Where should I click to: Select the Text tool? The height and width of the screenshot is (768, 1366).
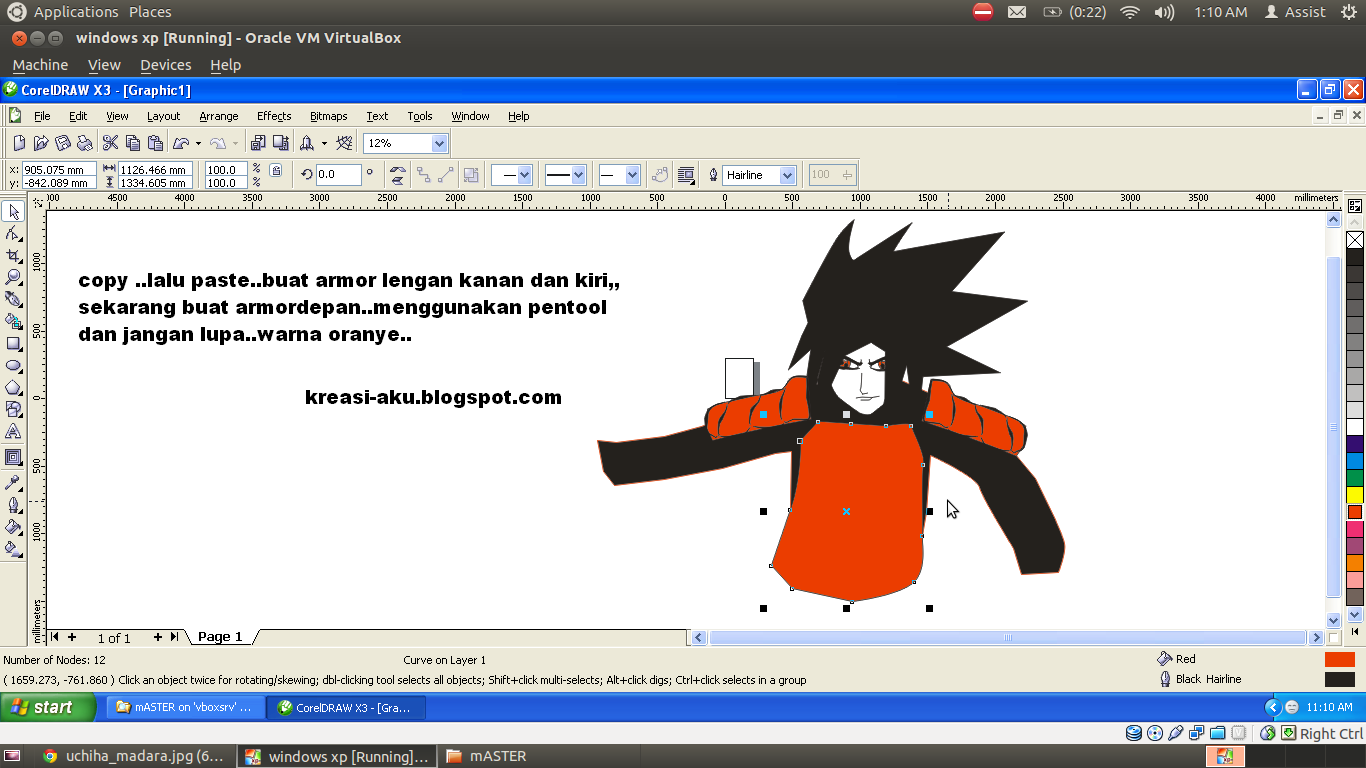click(13, 431)
